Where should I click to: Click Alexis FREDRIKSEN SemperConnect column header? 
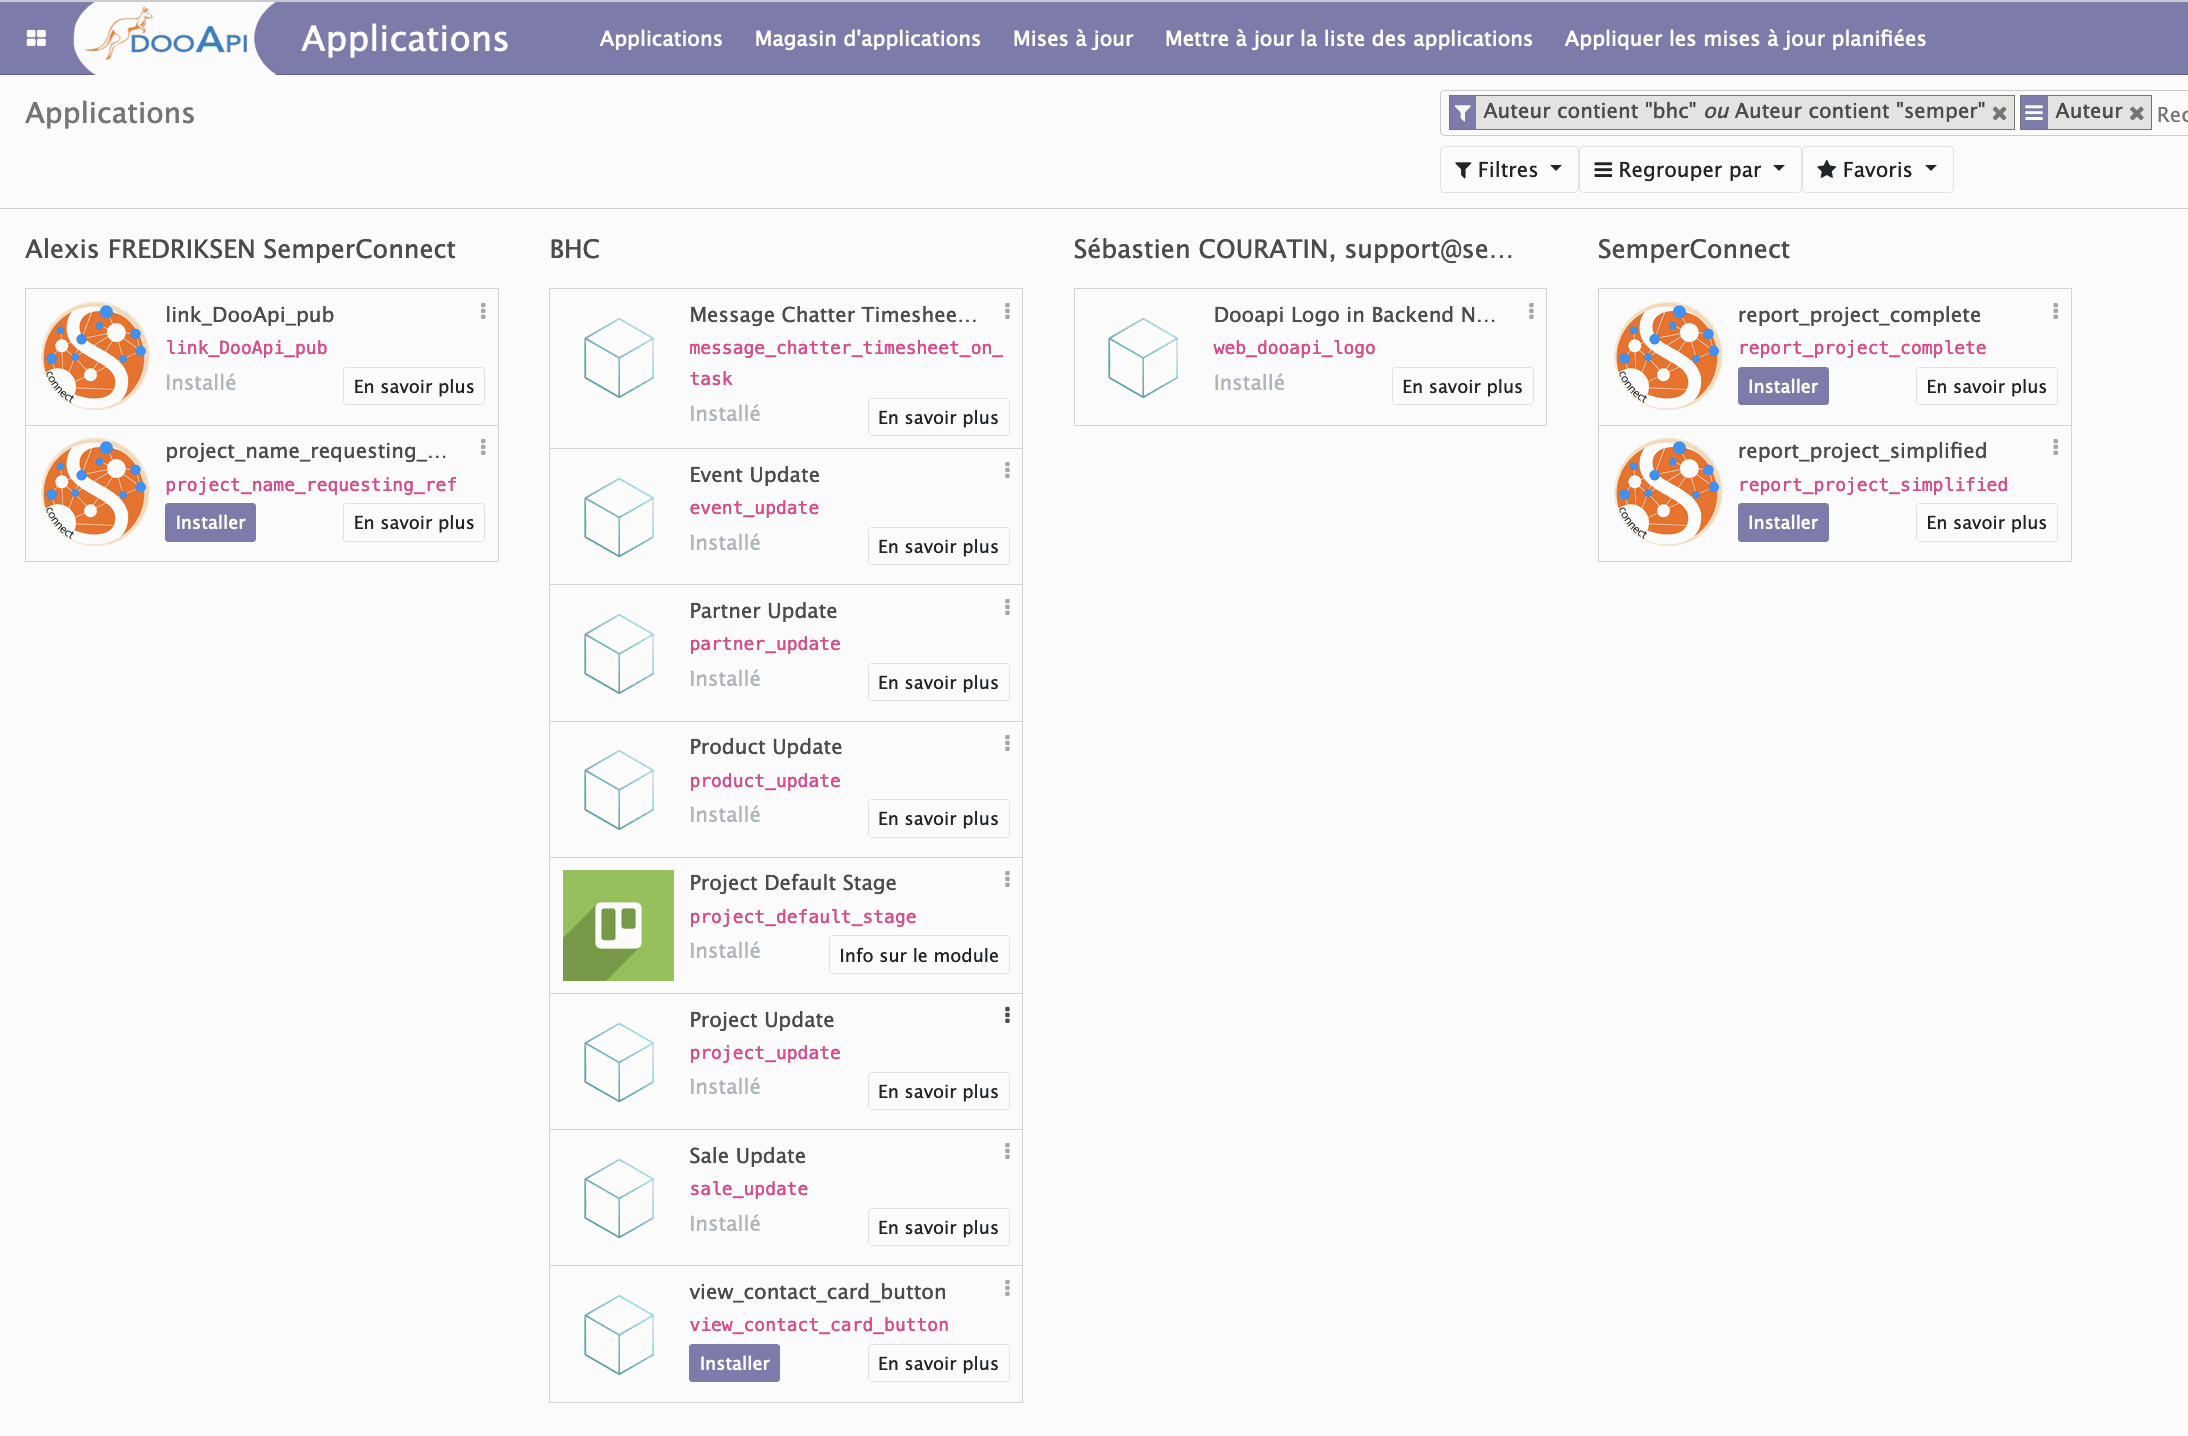(240, 249)
